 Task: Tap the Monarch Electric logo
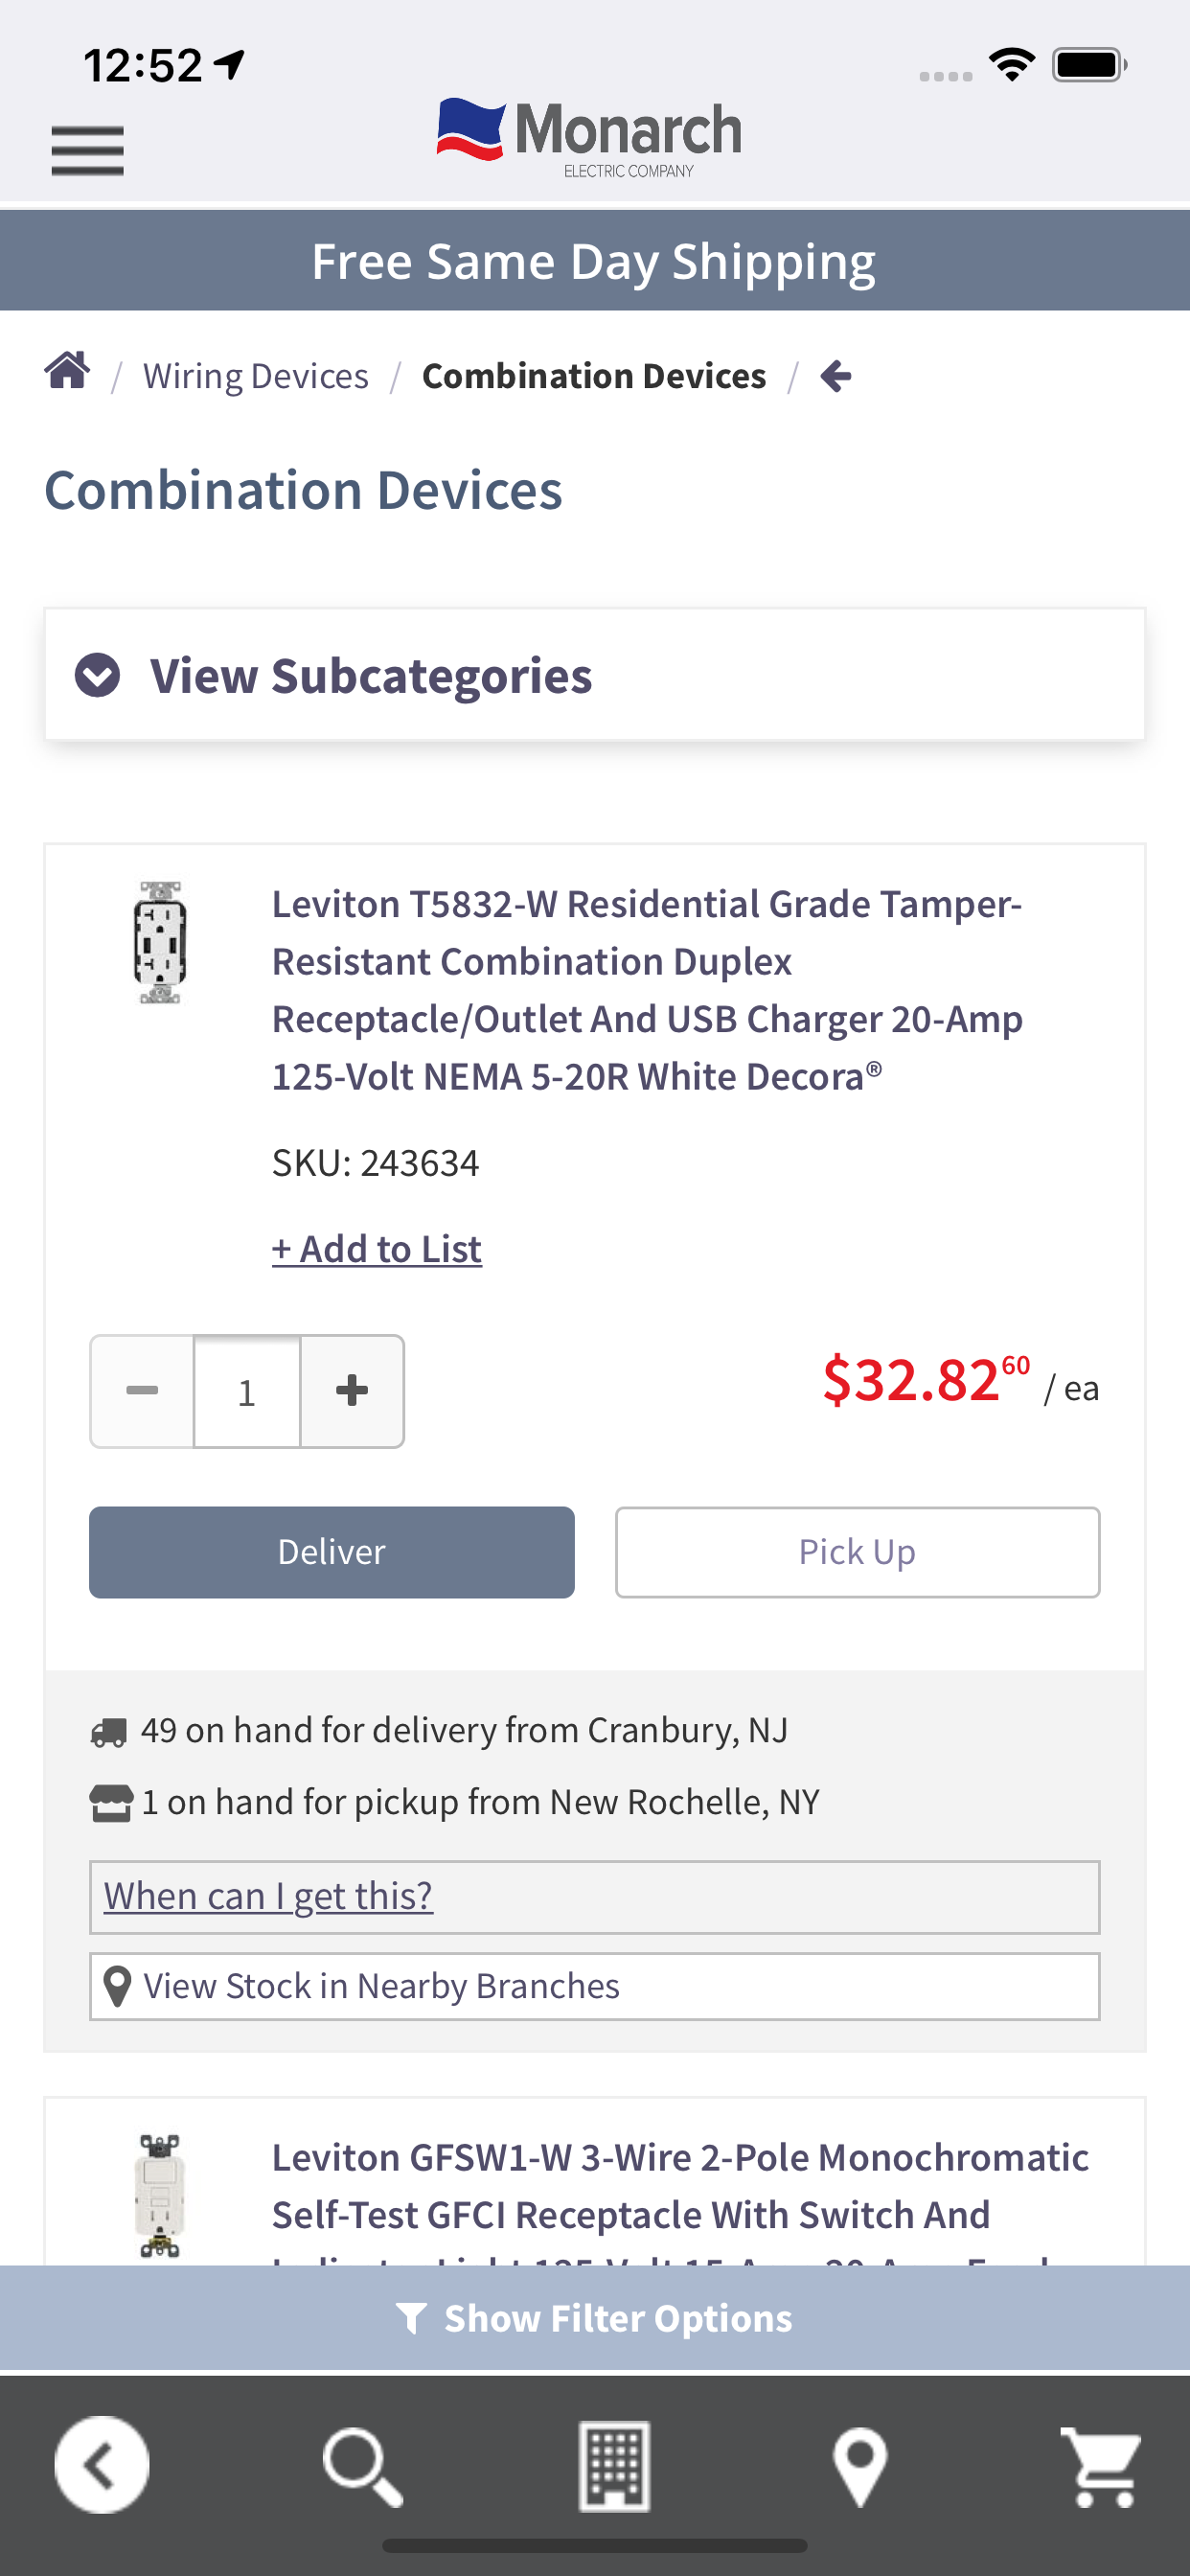click(590, 138)
